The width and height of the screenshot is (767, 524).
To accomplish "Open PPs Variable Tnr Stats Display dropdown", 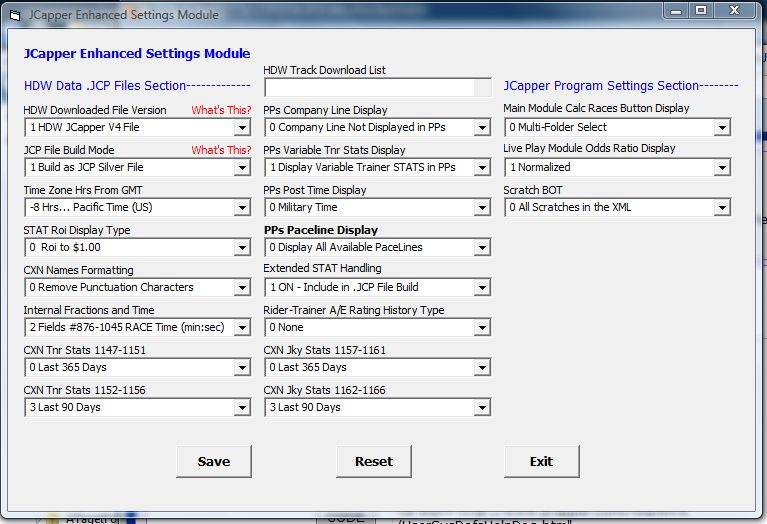I will [482, 168].
